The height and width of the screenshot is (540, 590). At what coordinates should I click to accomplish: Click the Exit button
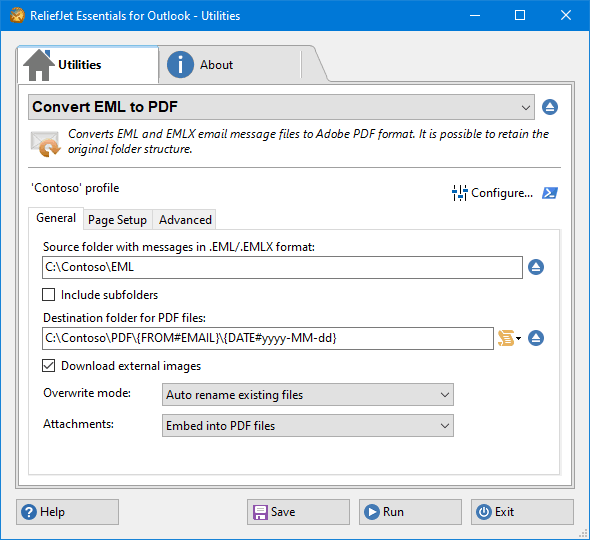tap(522, 512)
